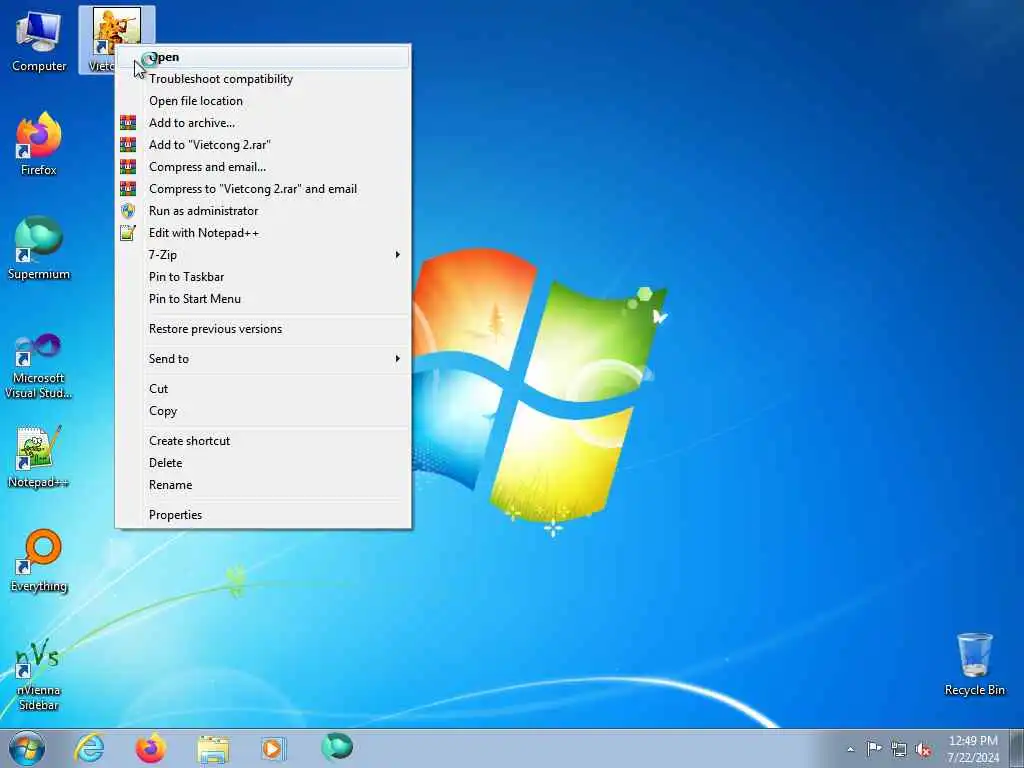Choose Copy in the context menu
The image size is (1024, 768).
(x=264, y=411)
